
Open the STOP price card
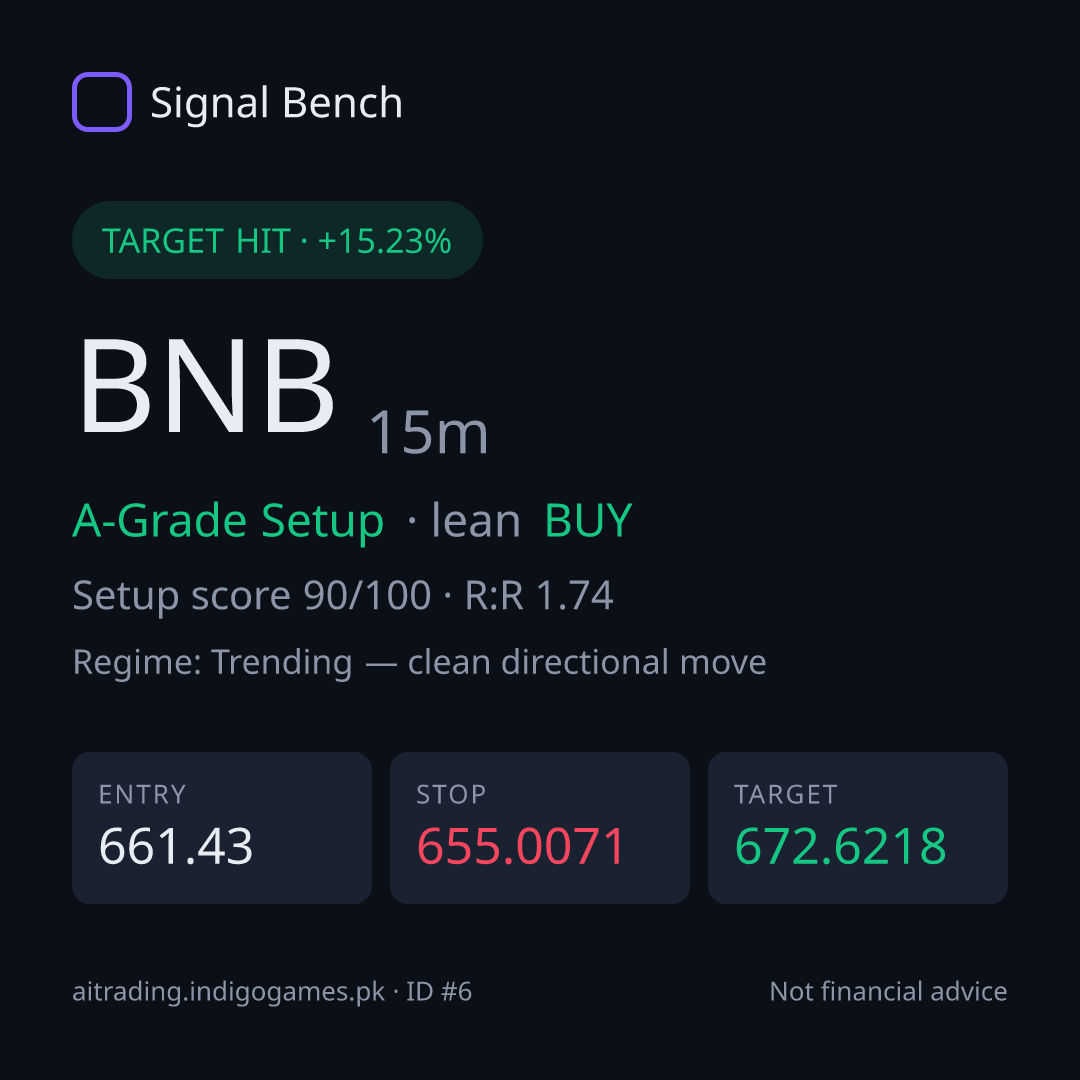click(539, 828)
